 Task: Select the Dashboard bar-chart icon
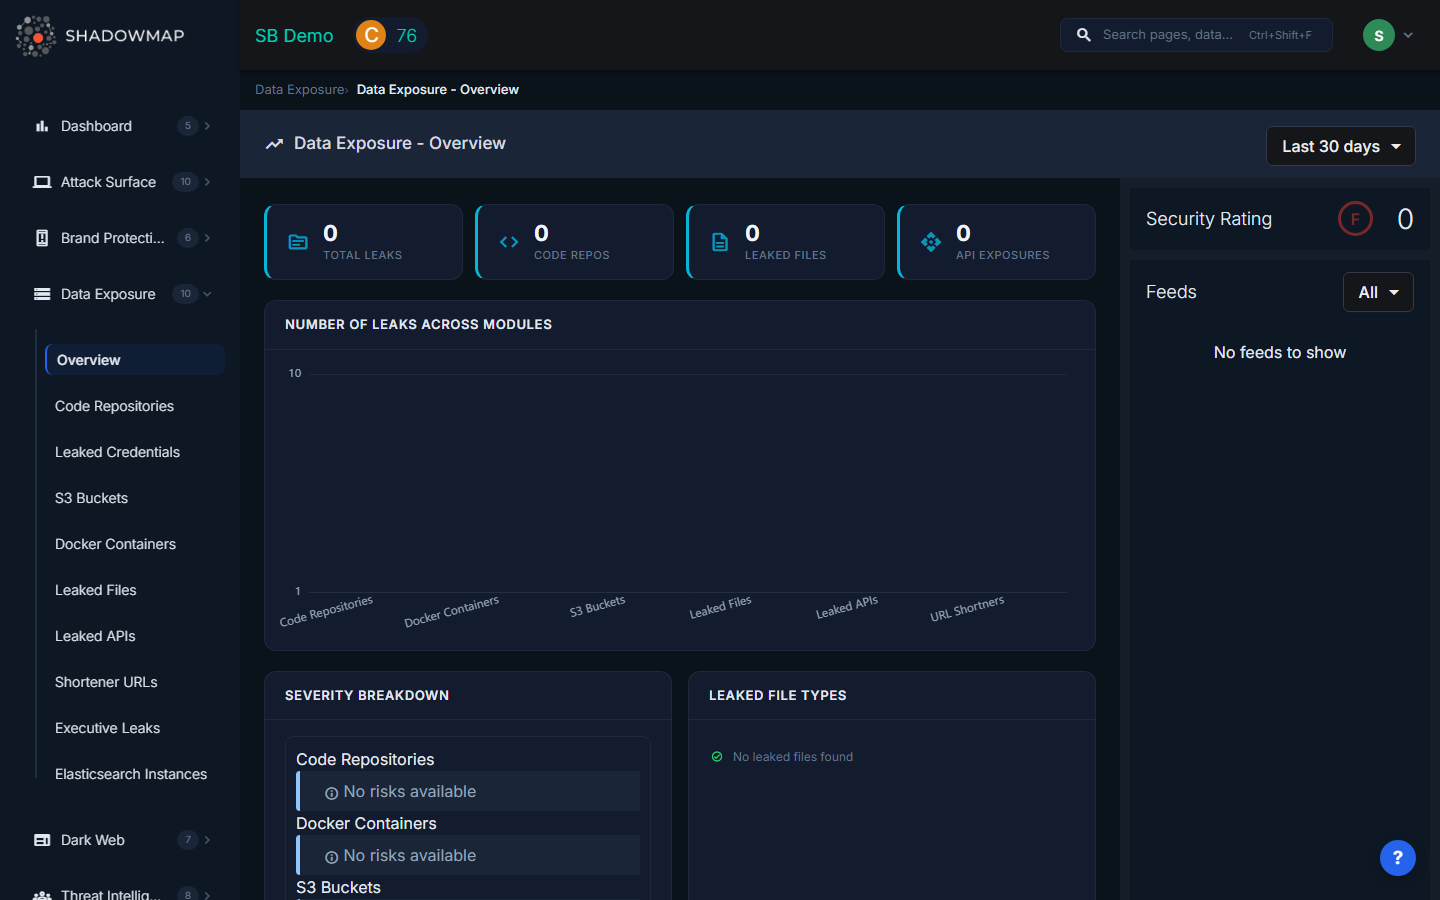[40, 126]
